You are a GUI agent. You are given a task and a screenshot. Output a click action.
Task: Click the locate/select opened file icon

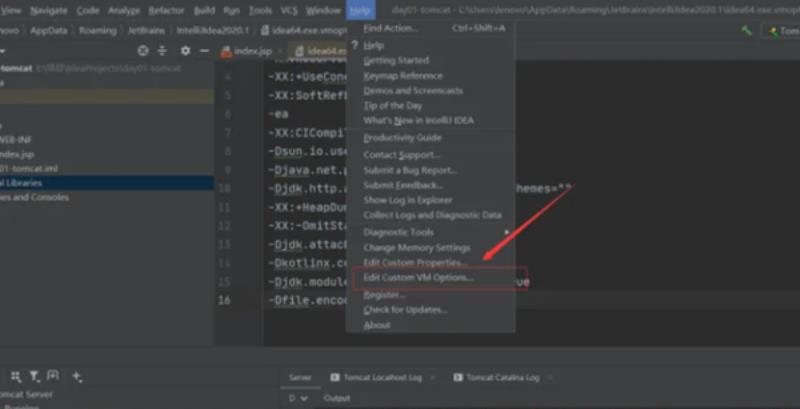click(x=143, y=51)
